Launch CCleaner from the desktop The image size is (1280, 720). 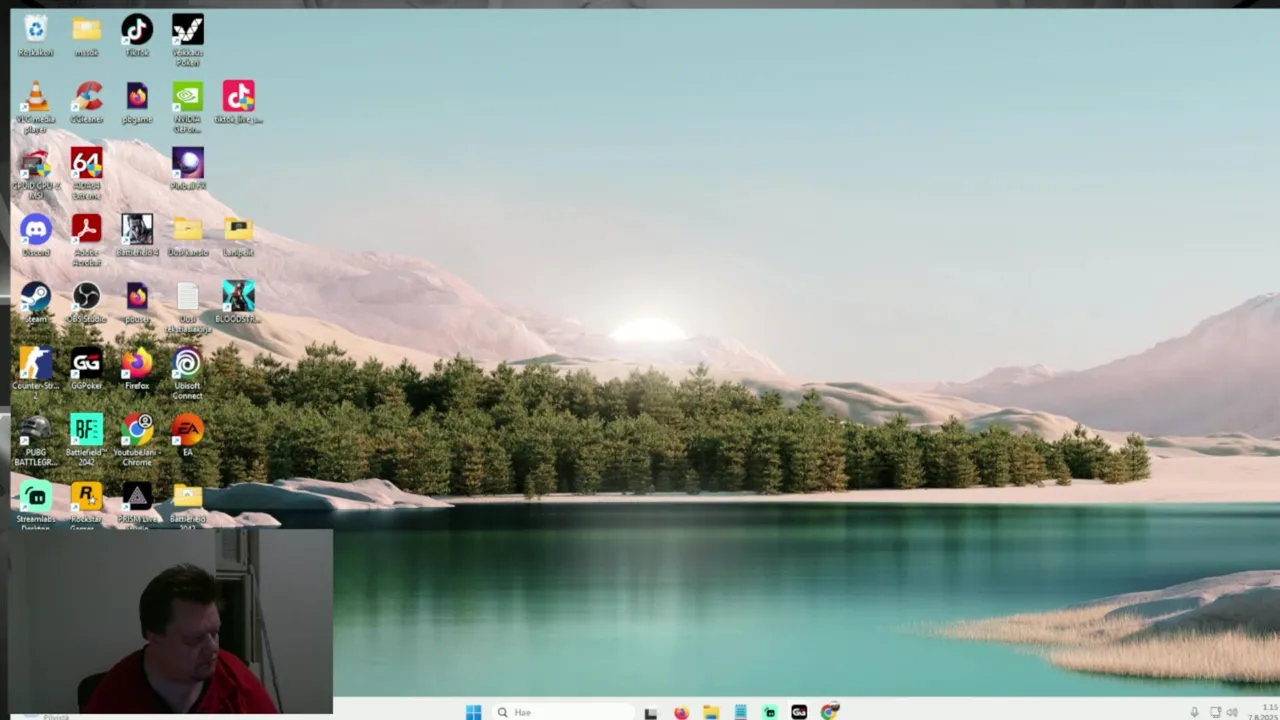[x=87, y=102]
